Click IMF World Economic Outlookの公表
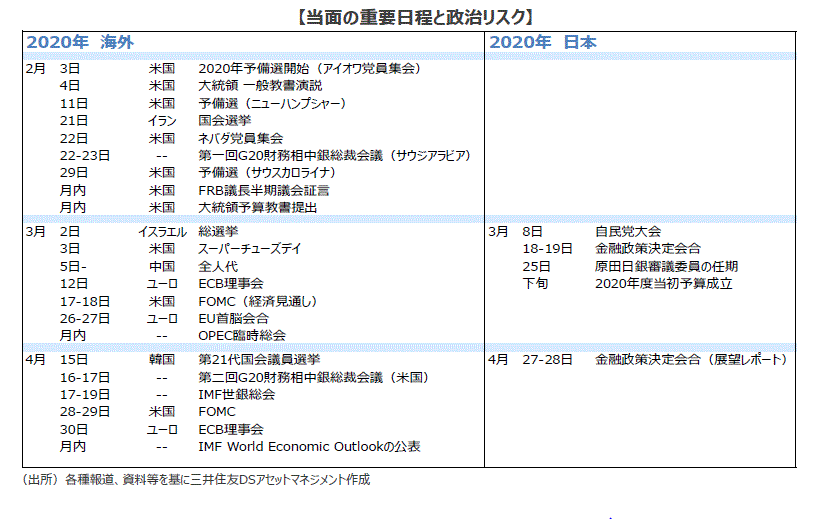This screenshot has width=820, height=519. (x=309, y=446)
